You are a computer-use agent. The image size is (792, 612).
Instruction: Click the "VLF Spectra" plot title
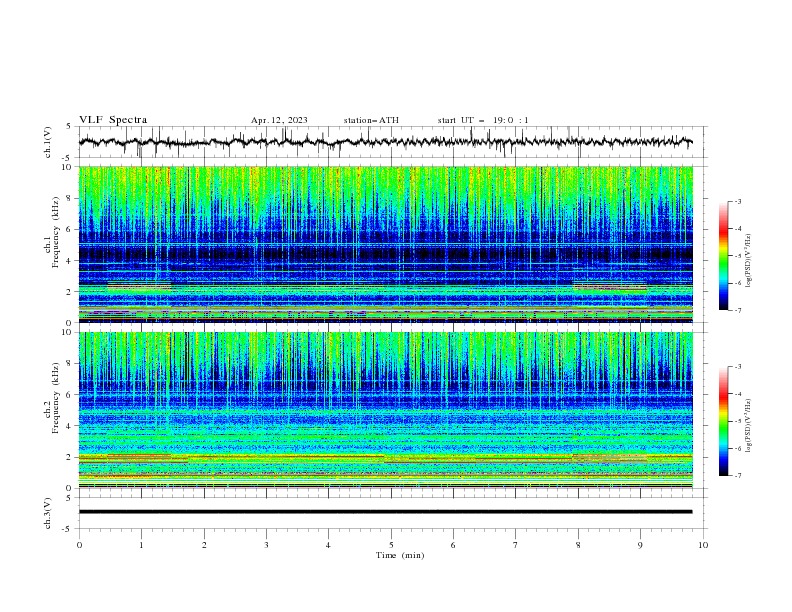point(113,120)
